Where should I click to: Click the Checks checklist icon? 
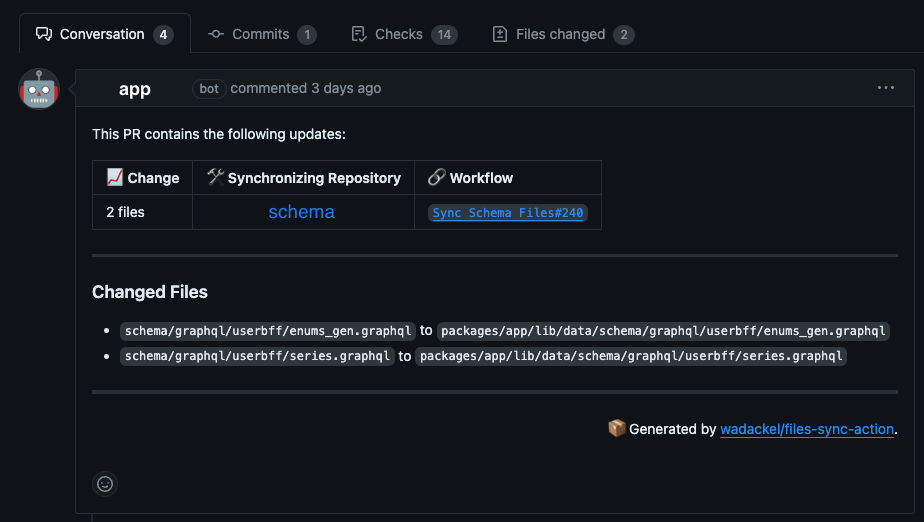tap(359, 34)
